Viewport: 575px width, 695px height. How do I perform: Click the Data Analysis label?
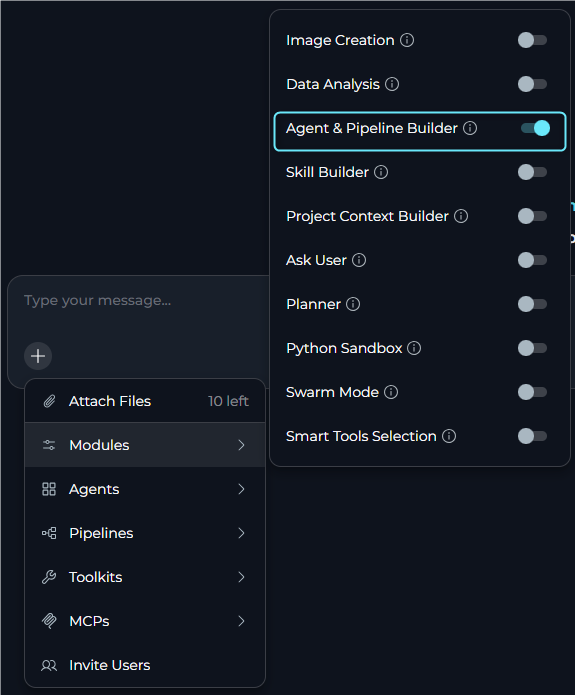[x=333, y=84]
